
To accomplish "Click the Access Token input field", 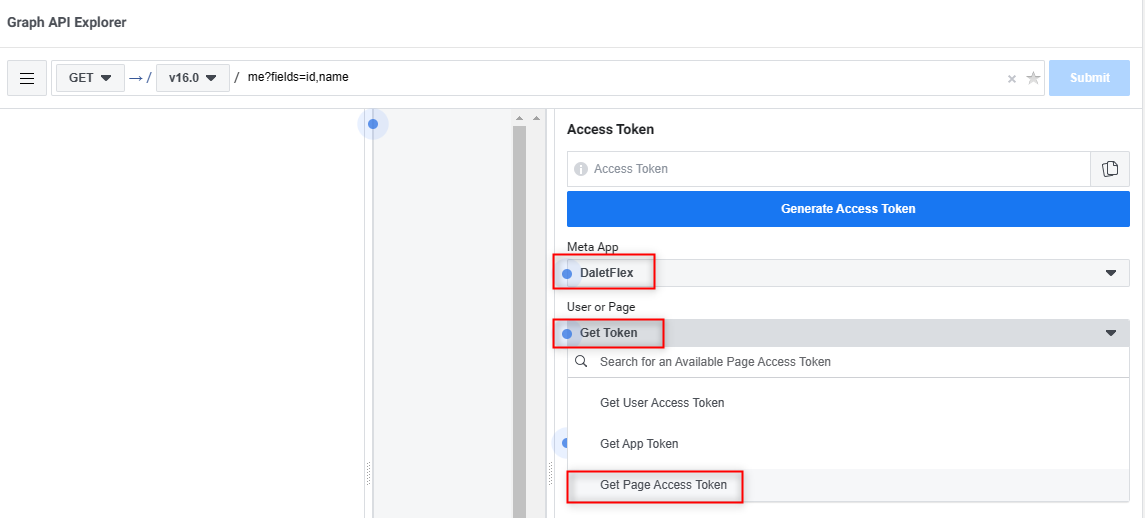I will click(829, 169).
